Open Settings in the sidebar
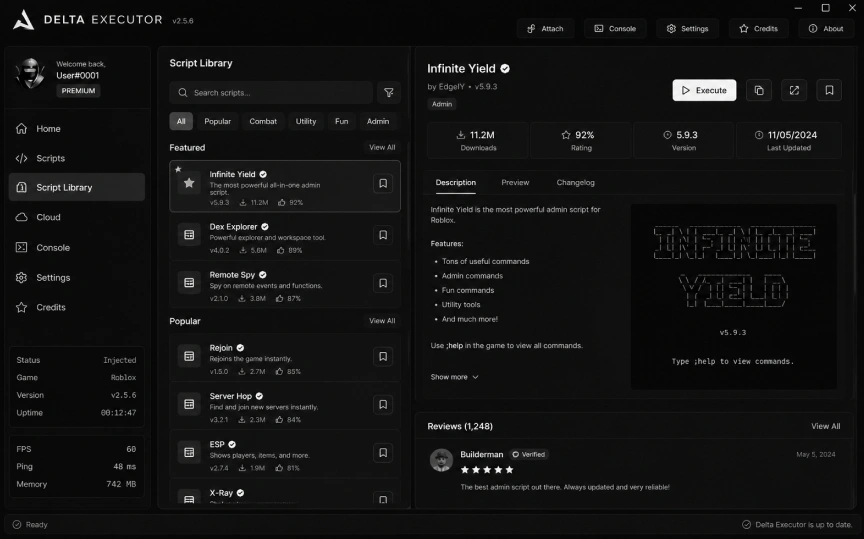Image resolution: width=864 pixels, height=539 pixels. pyautogui.click(x=77, y=277)
